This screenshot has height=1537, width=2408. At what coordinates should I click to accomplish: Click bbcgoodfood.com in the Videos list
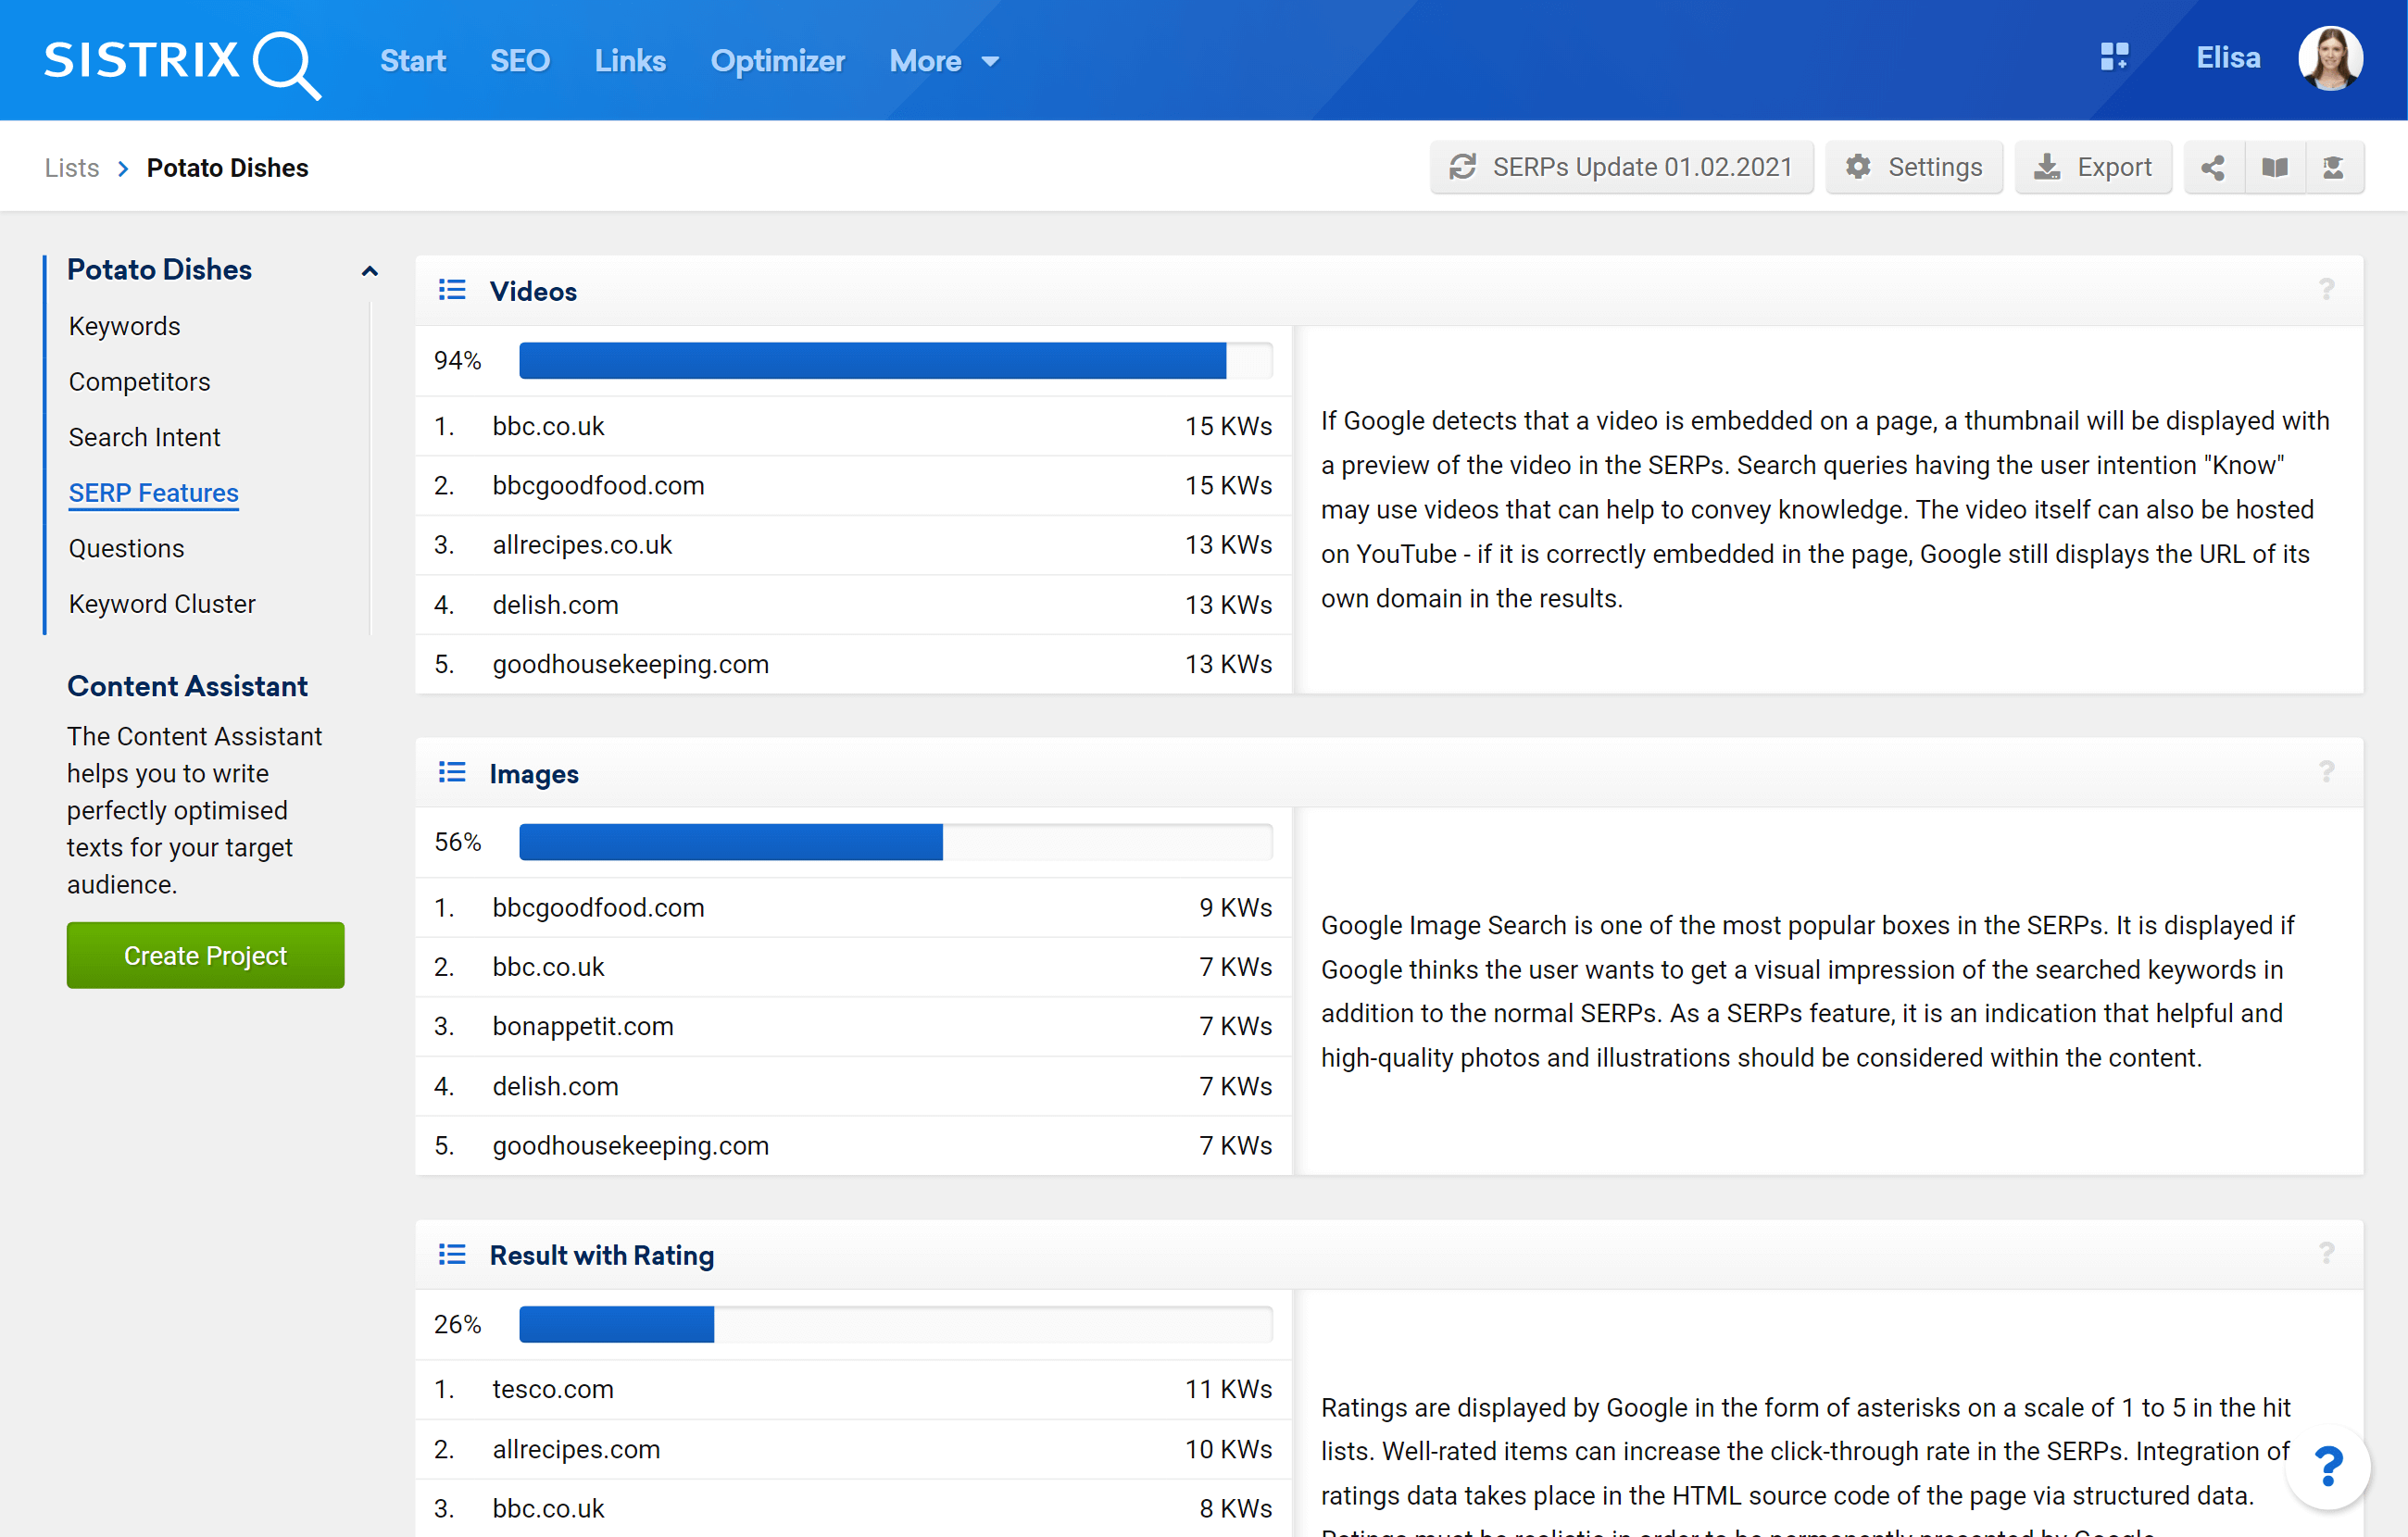point(599,485)
